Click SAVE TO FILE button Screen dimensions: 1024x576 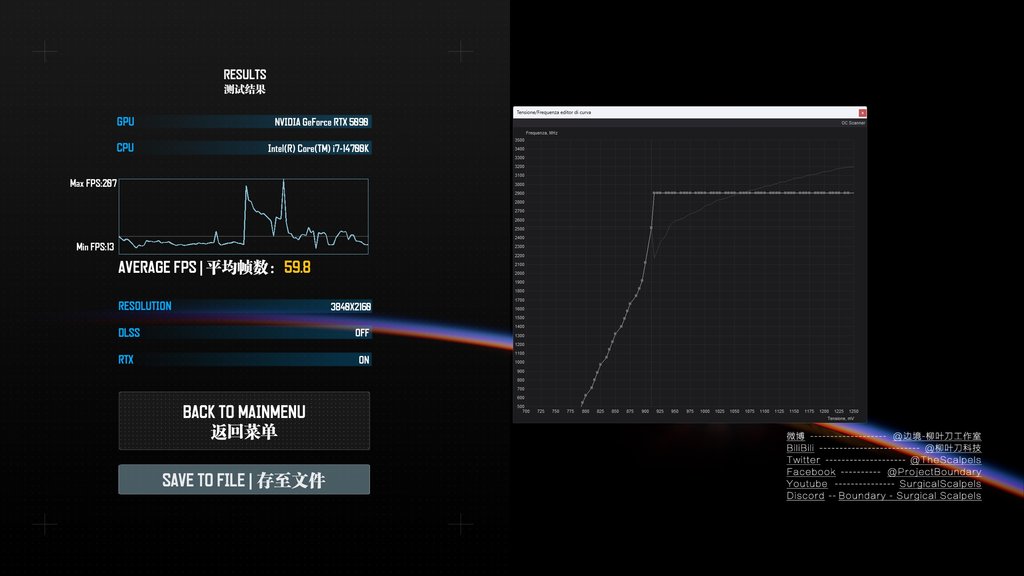[244, 479]
